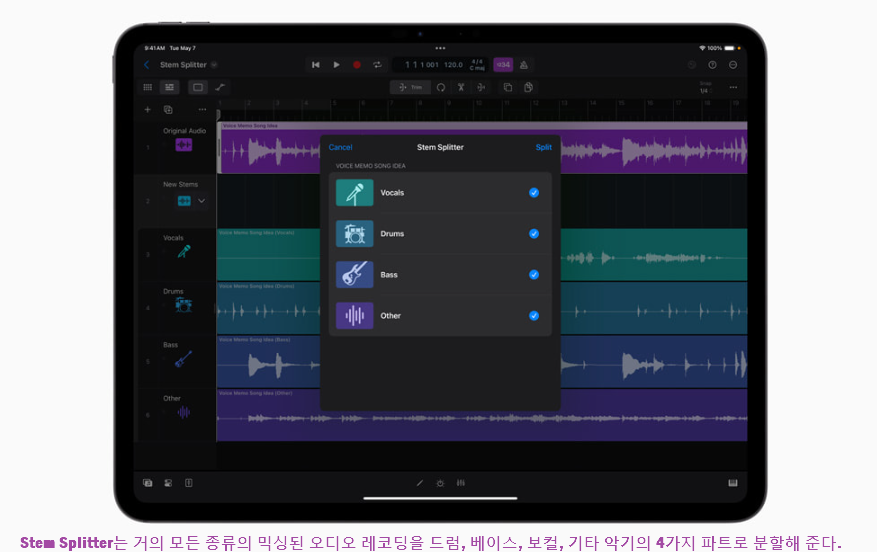Click the New Stems folder track icon
Viewport: 877px width, 552px height.
pos(184,201)
